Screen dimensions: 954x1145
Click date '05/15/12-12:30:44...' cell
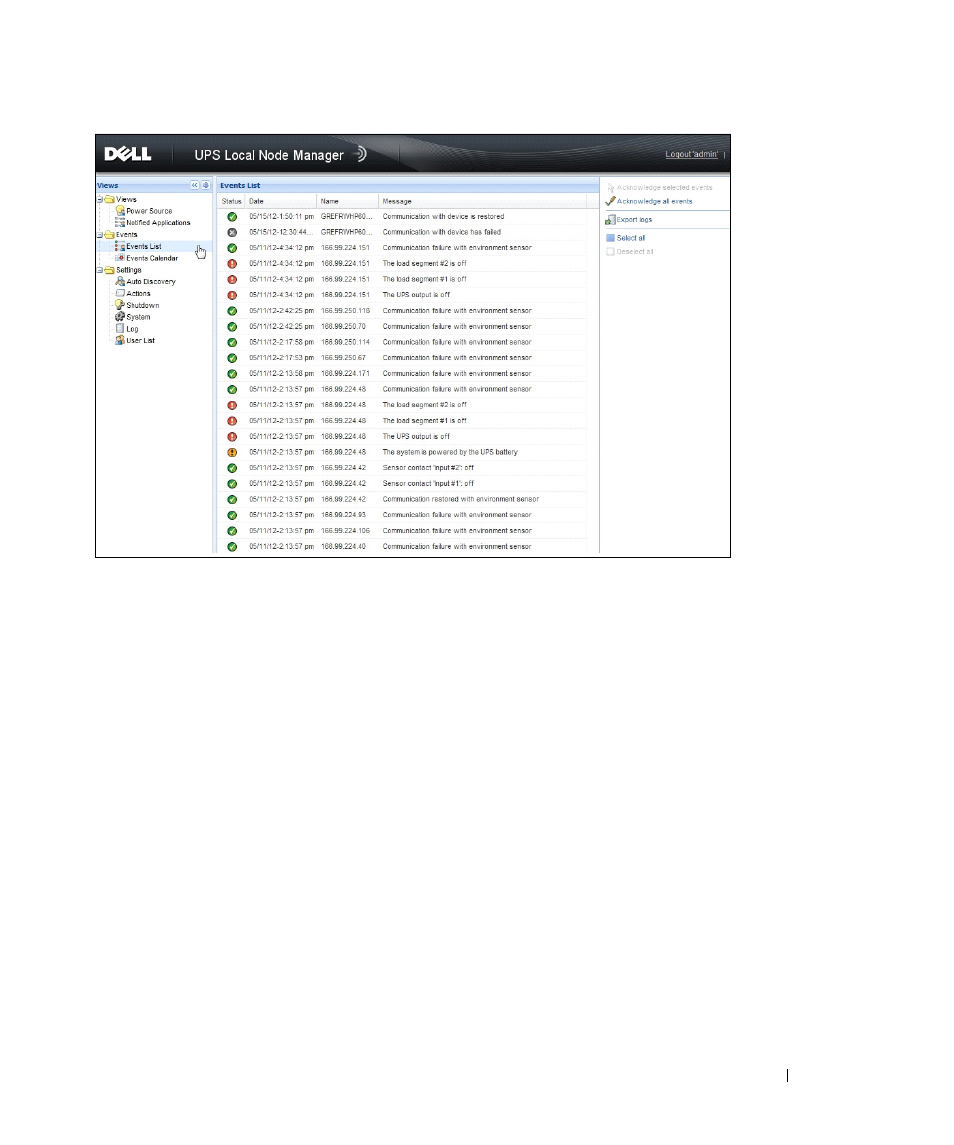pyautogui.click(x=281, y=232)
